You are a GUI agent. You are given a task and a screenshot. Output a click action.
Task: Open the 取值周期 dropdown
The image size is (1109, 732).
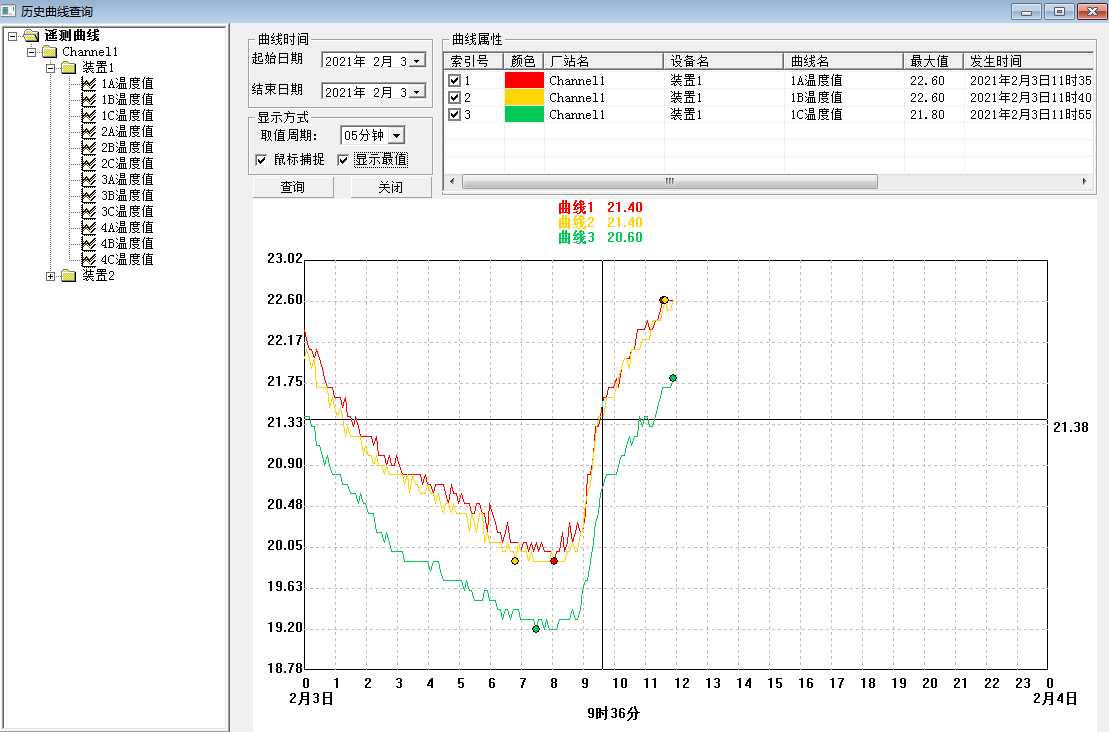(x=396, y=135)
